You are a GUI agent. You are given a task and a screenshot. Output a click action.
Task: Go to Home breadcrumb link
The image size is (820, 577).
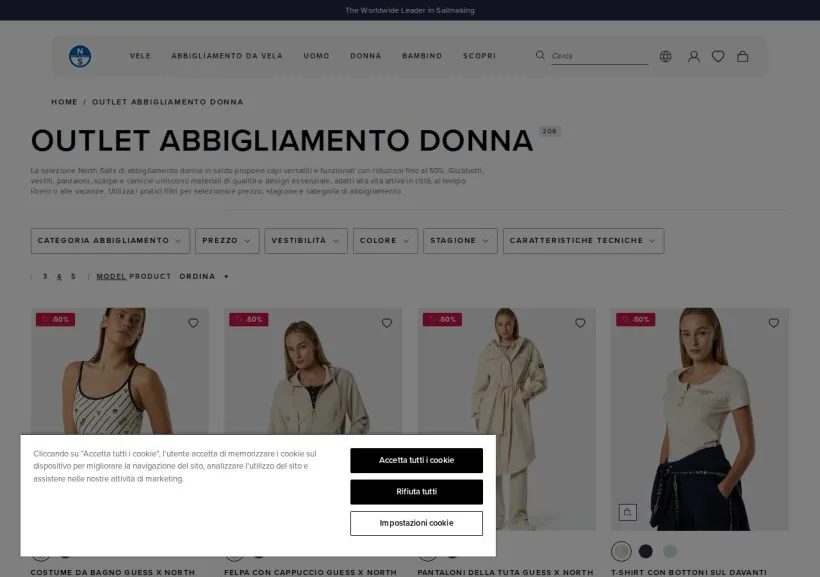pos(64,102)
